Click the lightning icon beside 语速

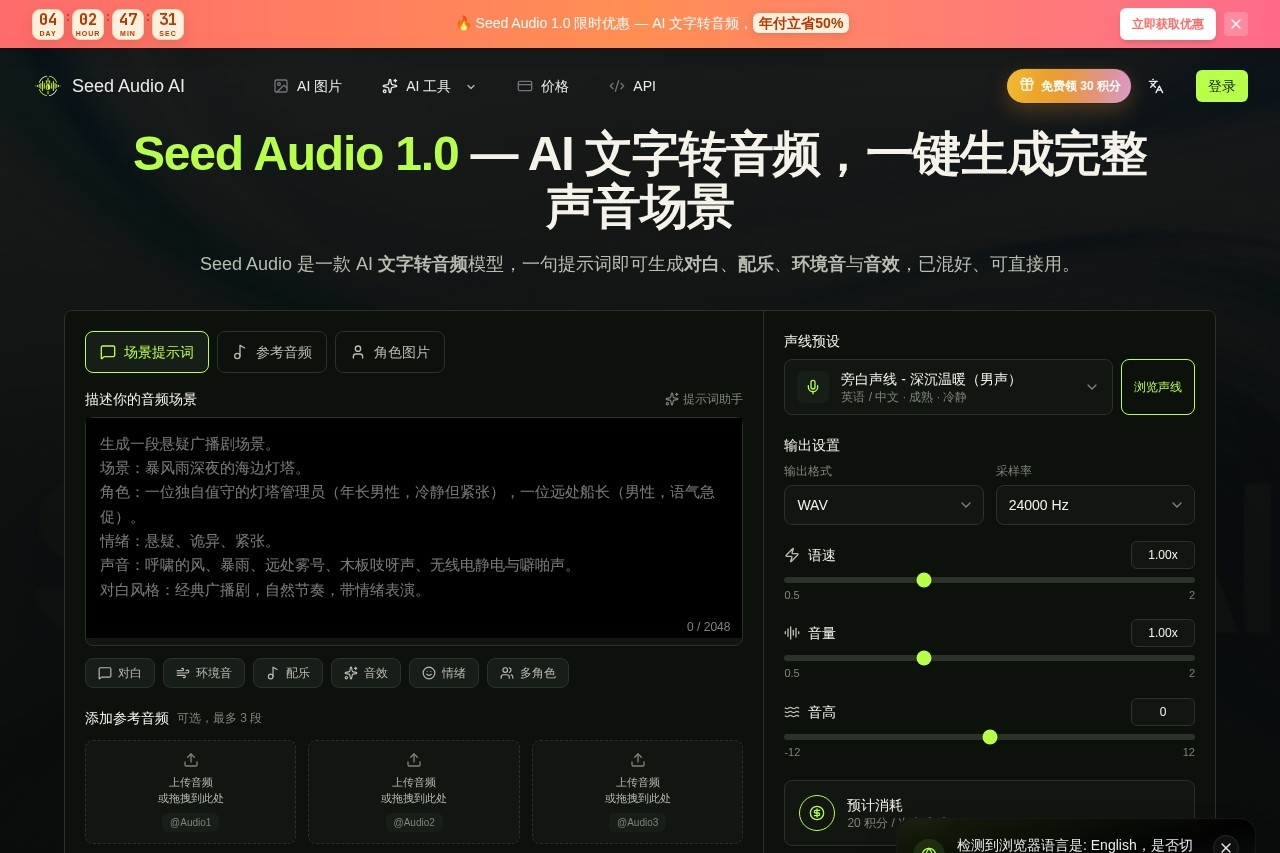792,555
